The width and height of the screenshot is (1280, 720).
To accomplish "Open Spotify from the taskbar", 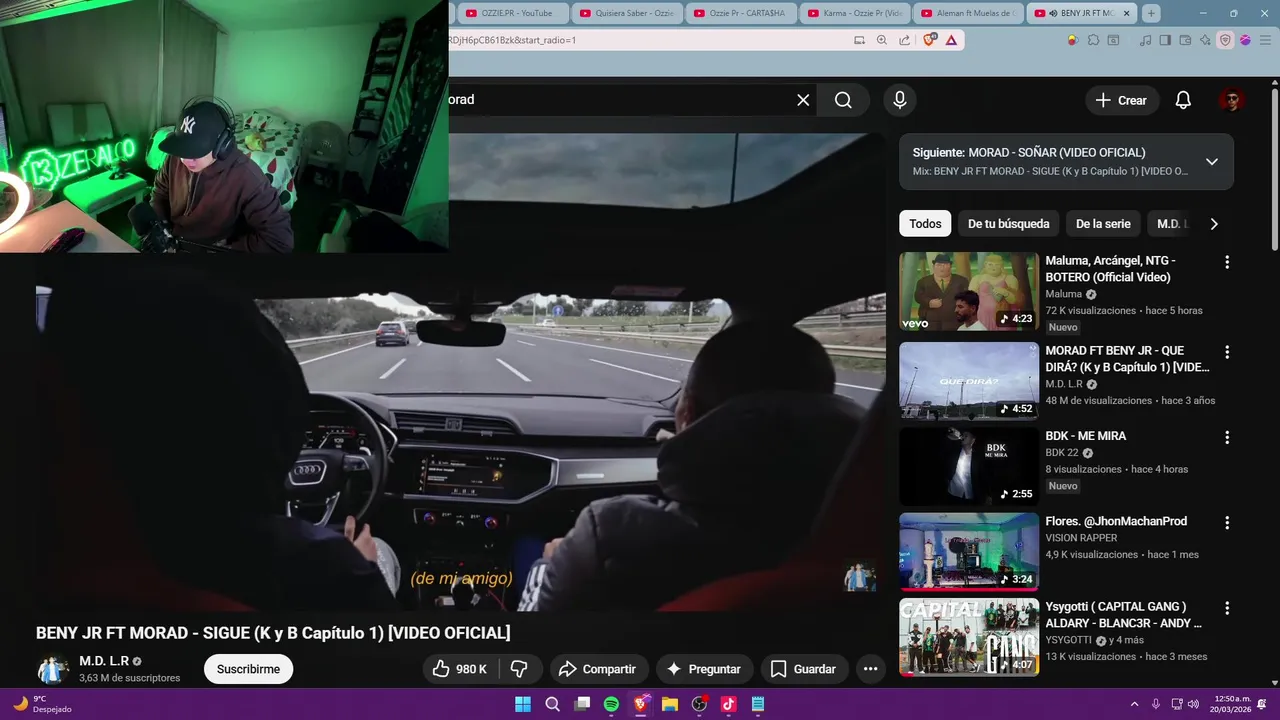I will point(611,704).
